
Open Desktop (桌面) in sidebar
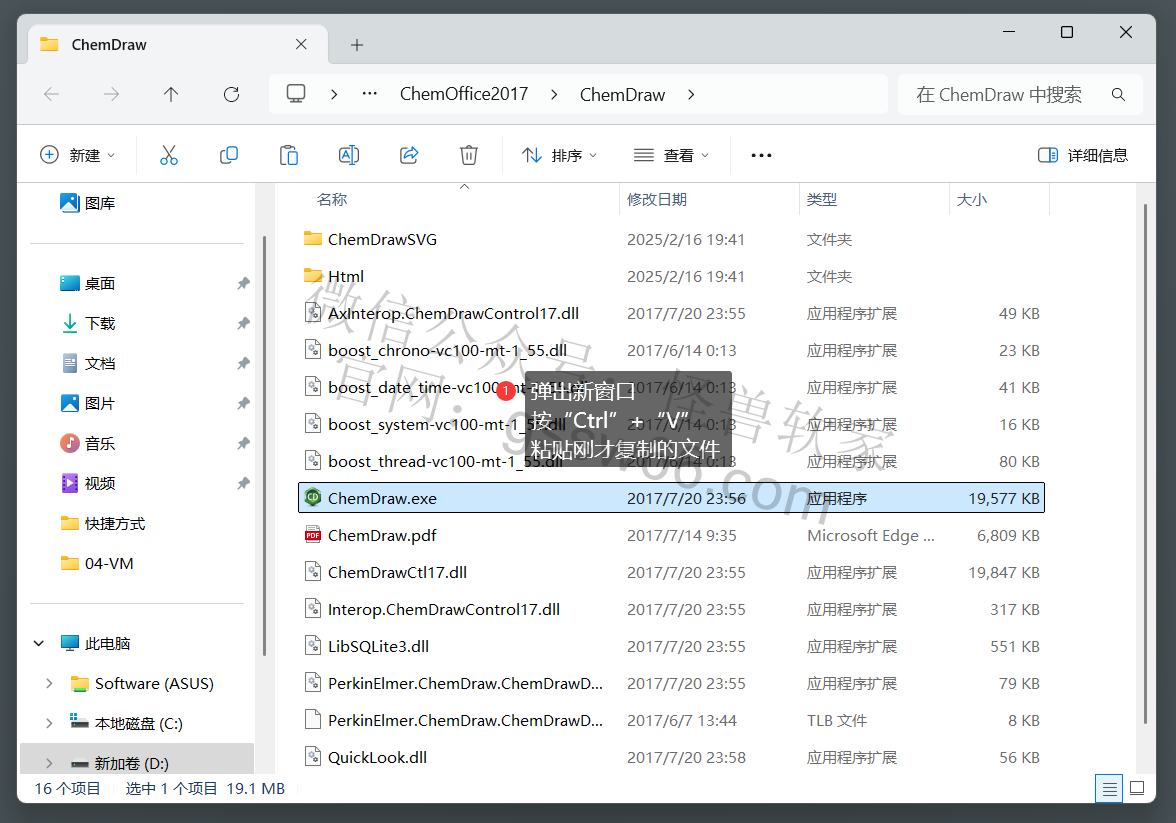coord(88,284)
